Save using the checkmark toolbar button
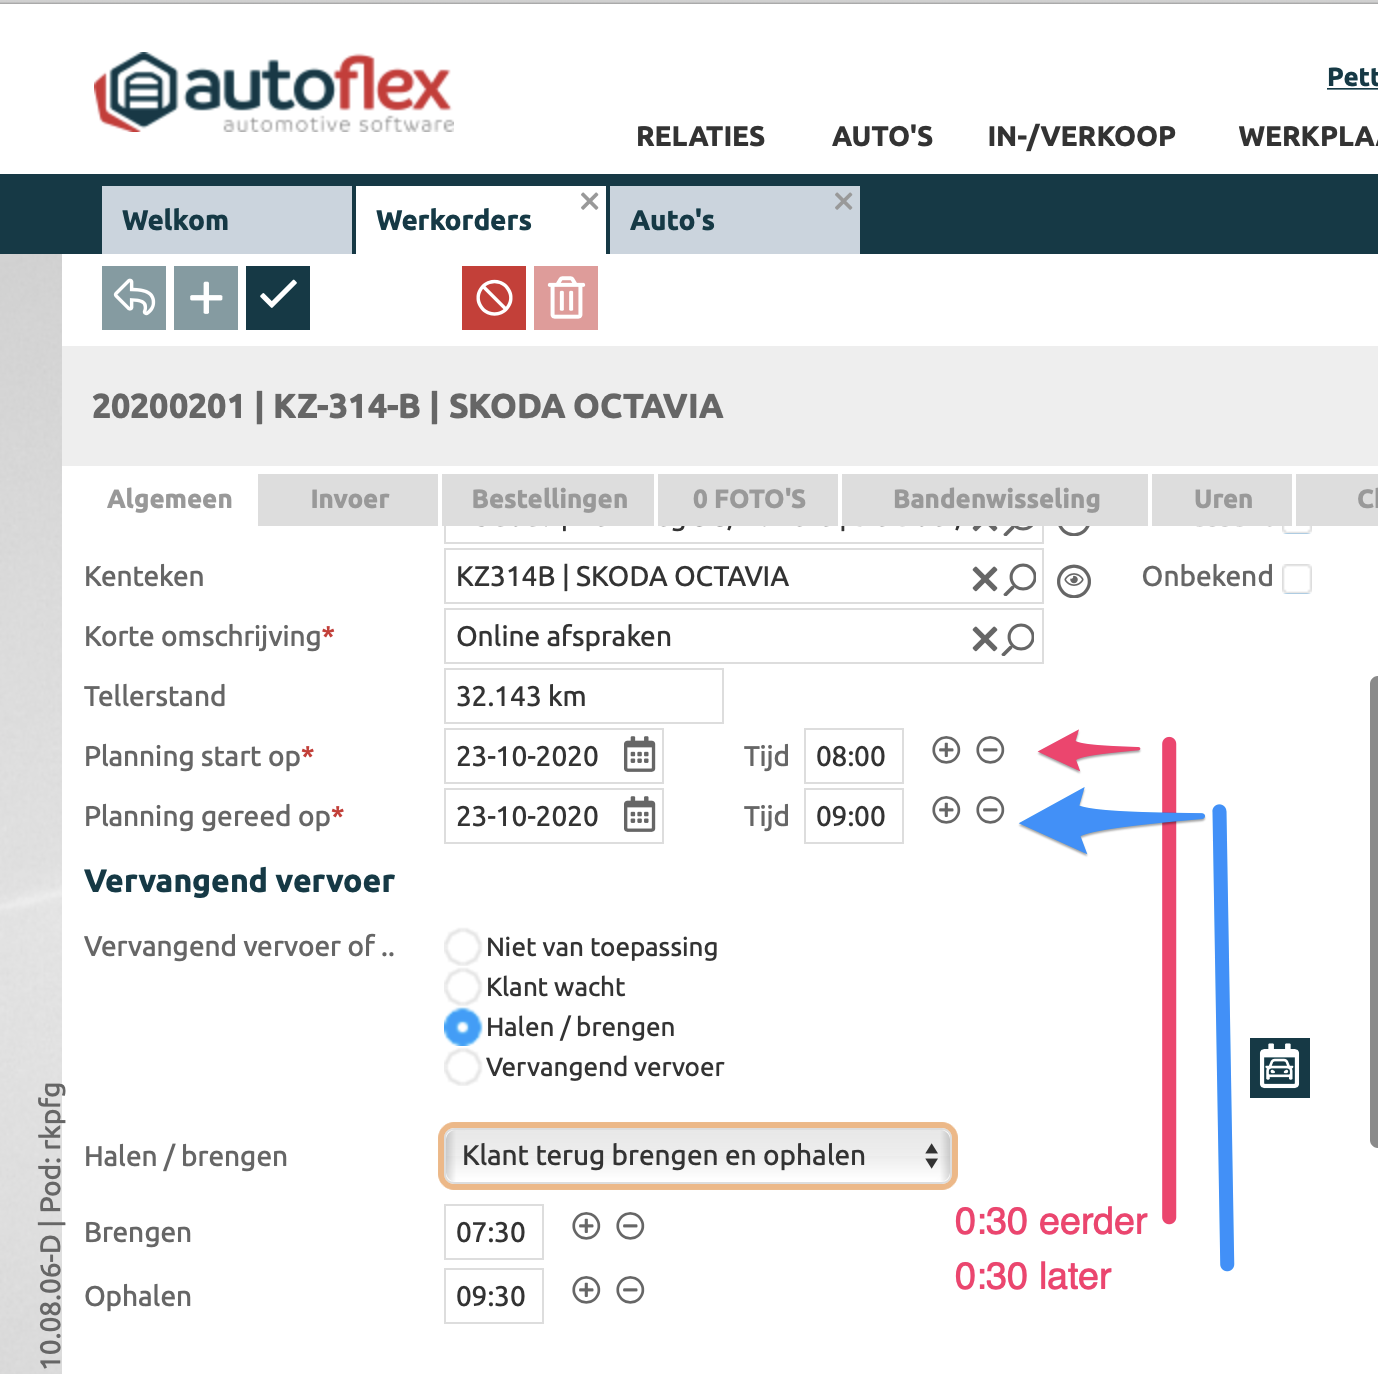Viewport: 1378px width, 1374px height. pos(278,298)
